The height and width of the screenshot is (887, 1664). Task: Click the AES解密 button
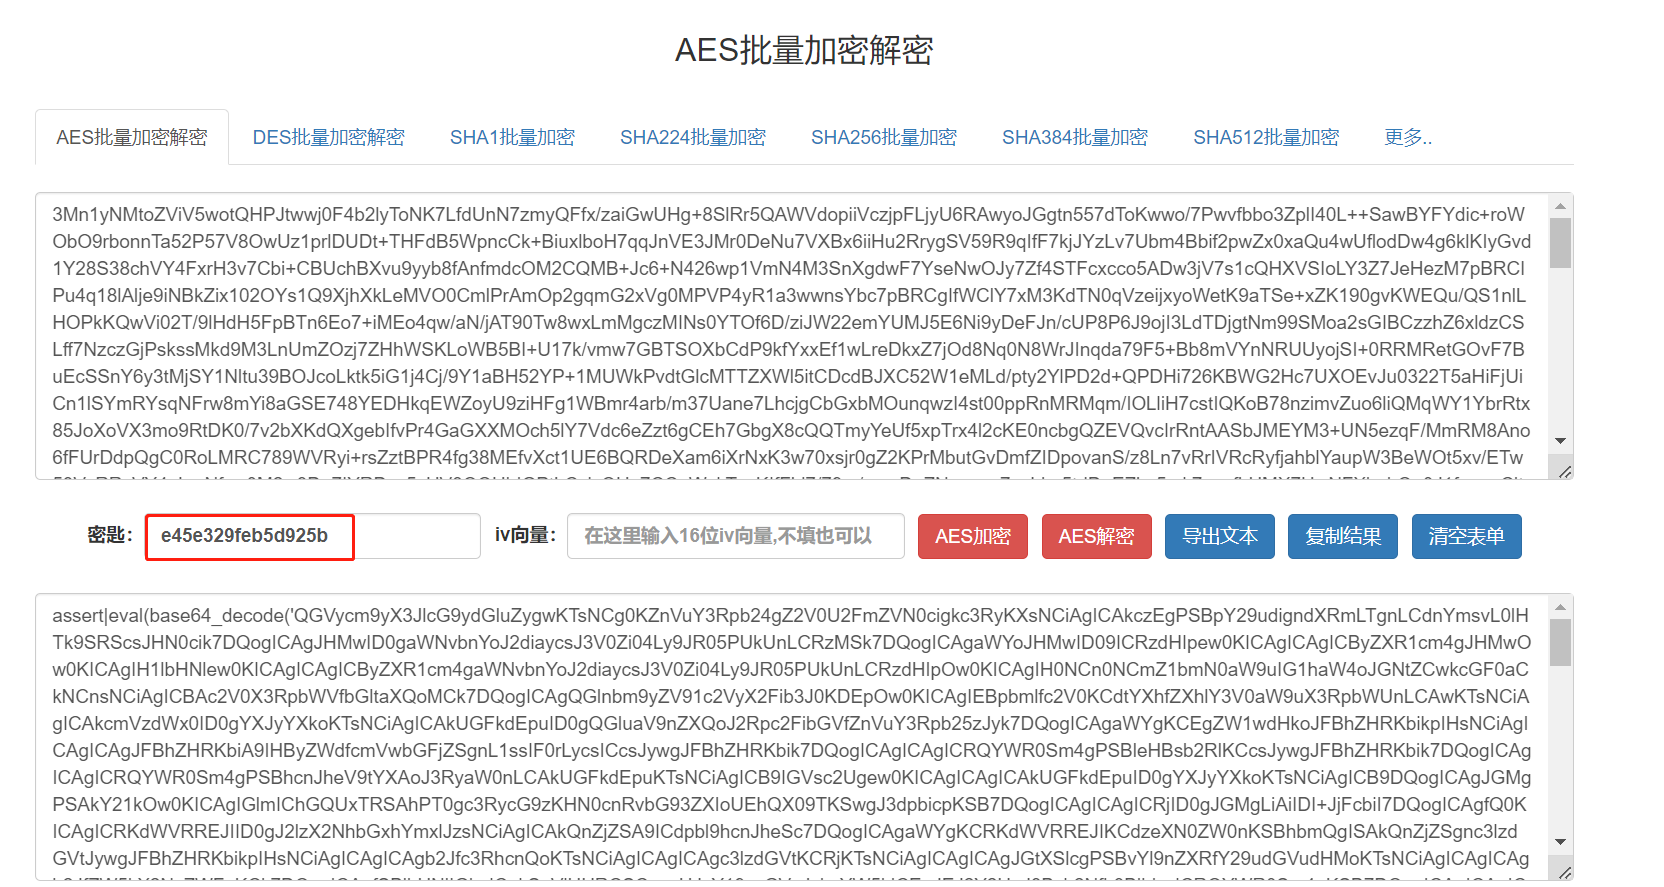pyautogui.click(x=1096, y=536)
